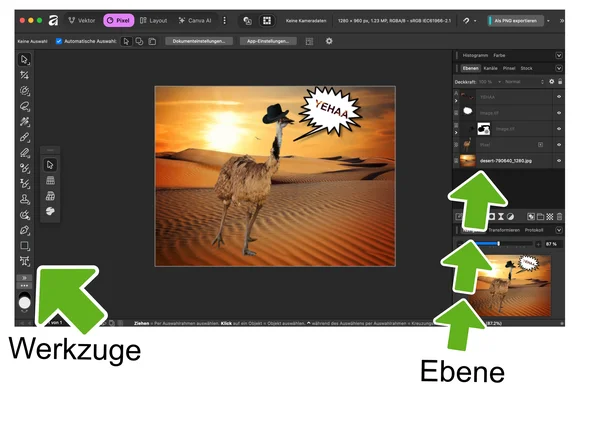Image resolution: width=600 pixels, height=424 pixels.
Task: Click the Clone Stamp tool
Action: (25, 199)
